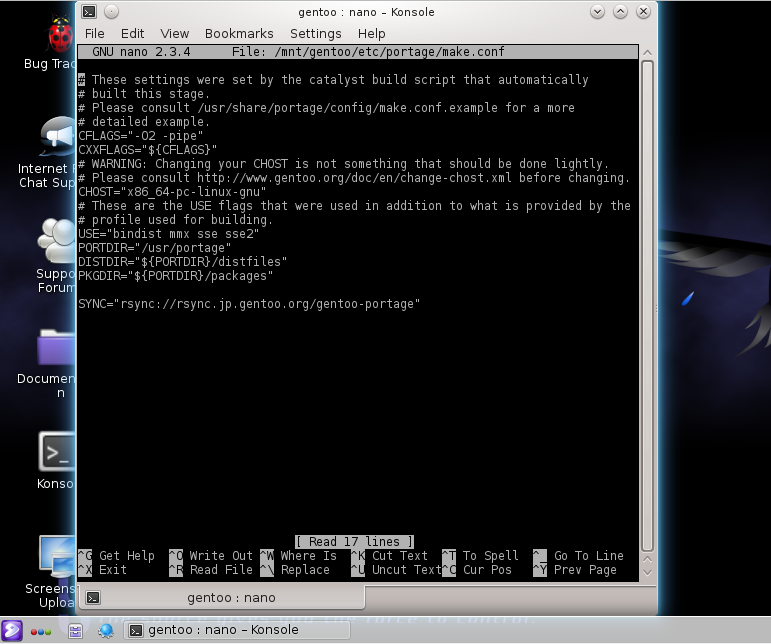Click the terminal vertical scrollbar track
This screenshot has height=644, width=771.
click(648, 306)
